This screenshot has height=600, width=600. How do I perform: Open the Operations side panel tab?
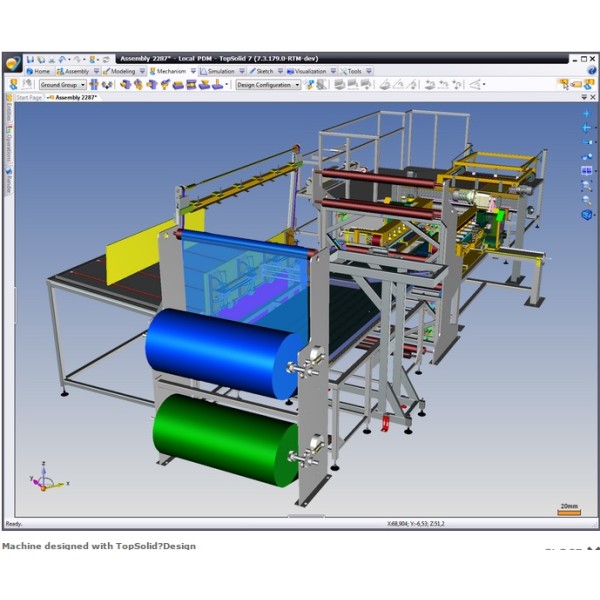(9, 146)
